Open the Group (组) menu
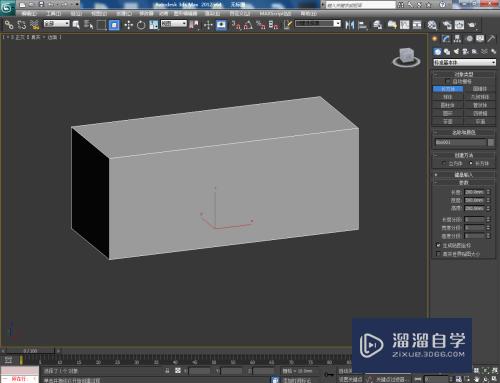Viewport: 500px width, 383px height. 76,13
